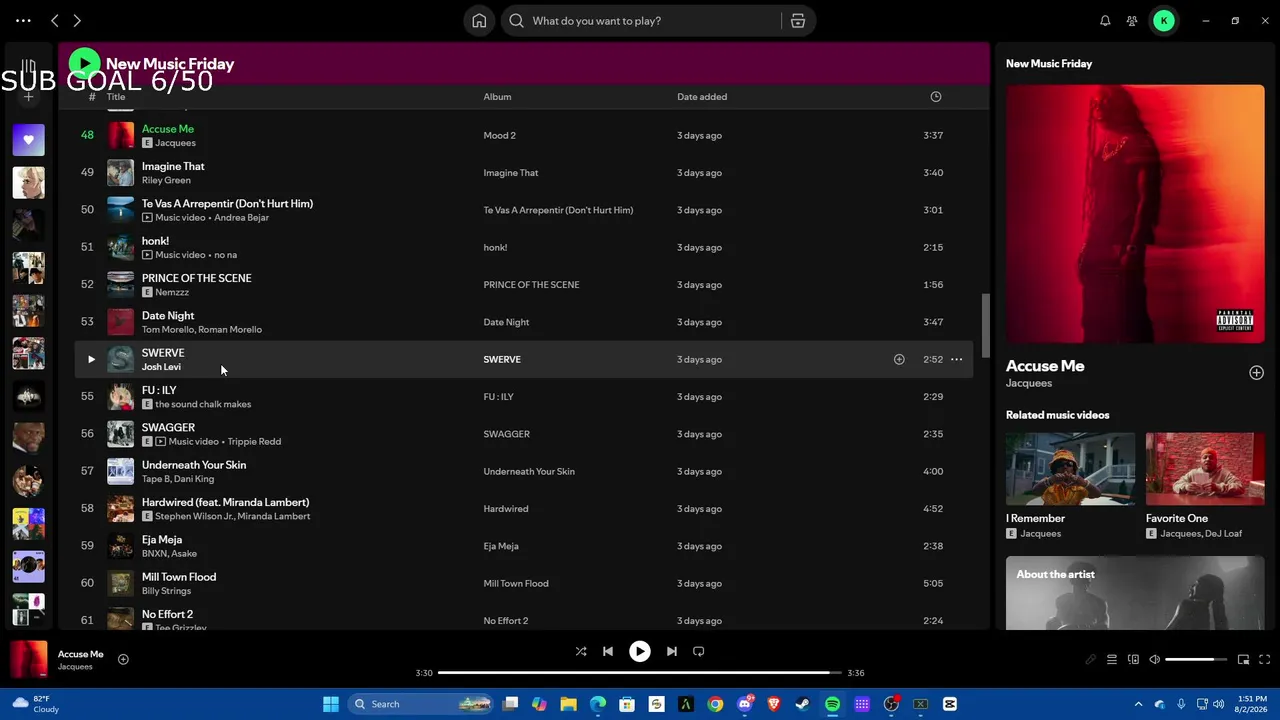Open Google Chrome from the taskbar
The width and height of the screenshot is (1280, 720).
715,704
